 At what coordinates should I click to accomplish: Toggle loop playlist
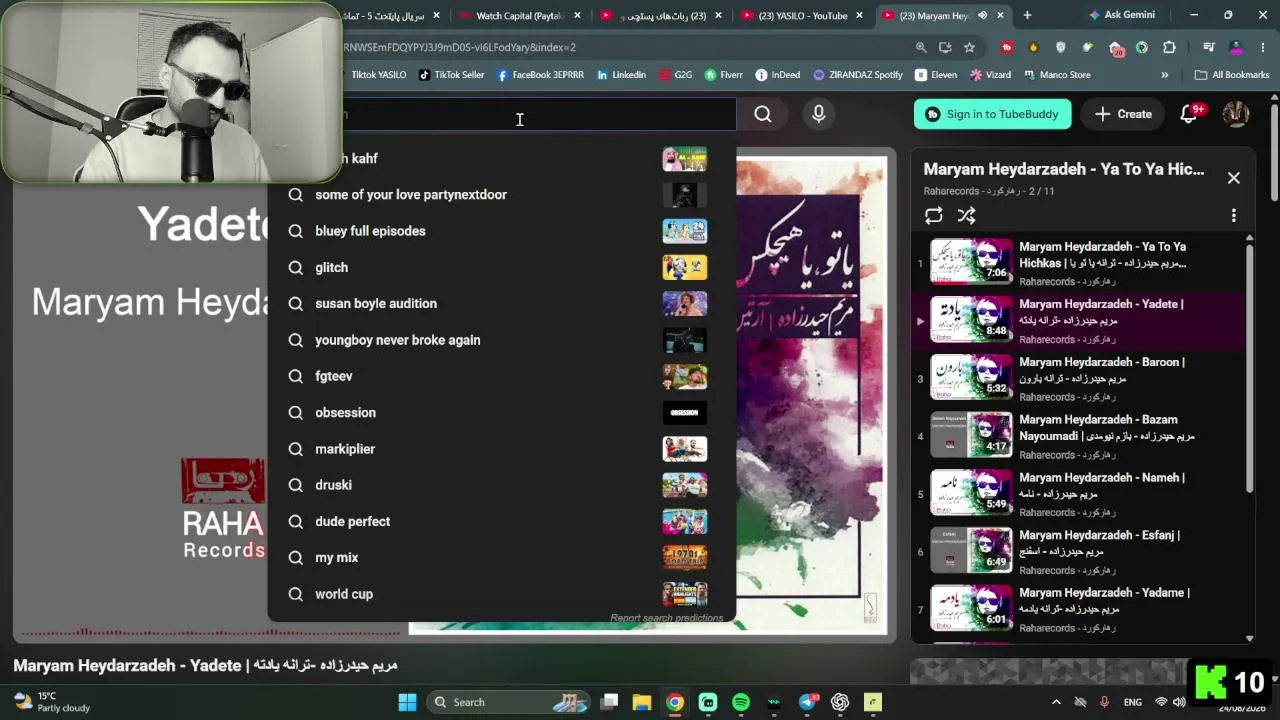coord(934,215)
